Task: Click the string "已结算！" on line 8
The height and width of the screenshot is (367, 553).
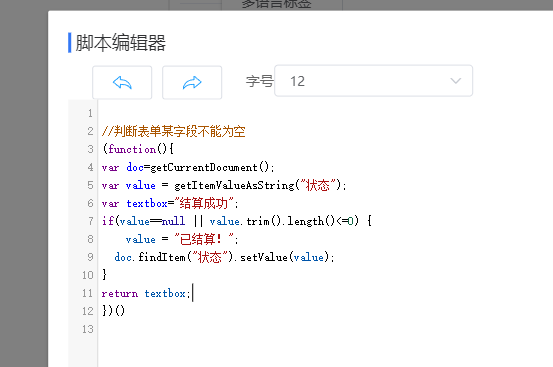Action: point(204,239)
